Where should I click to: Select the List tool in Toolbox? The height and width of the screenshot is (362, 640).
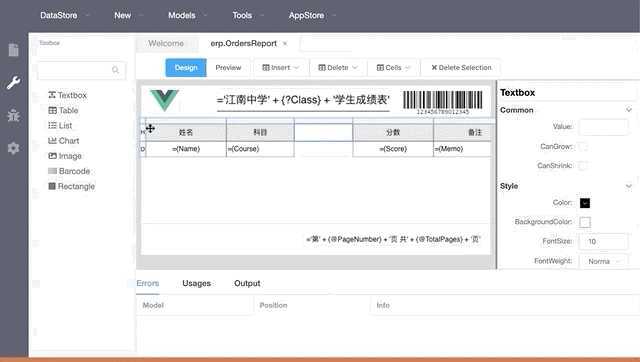pyautogui.click(x=60, y=125)
